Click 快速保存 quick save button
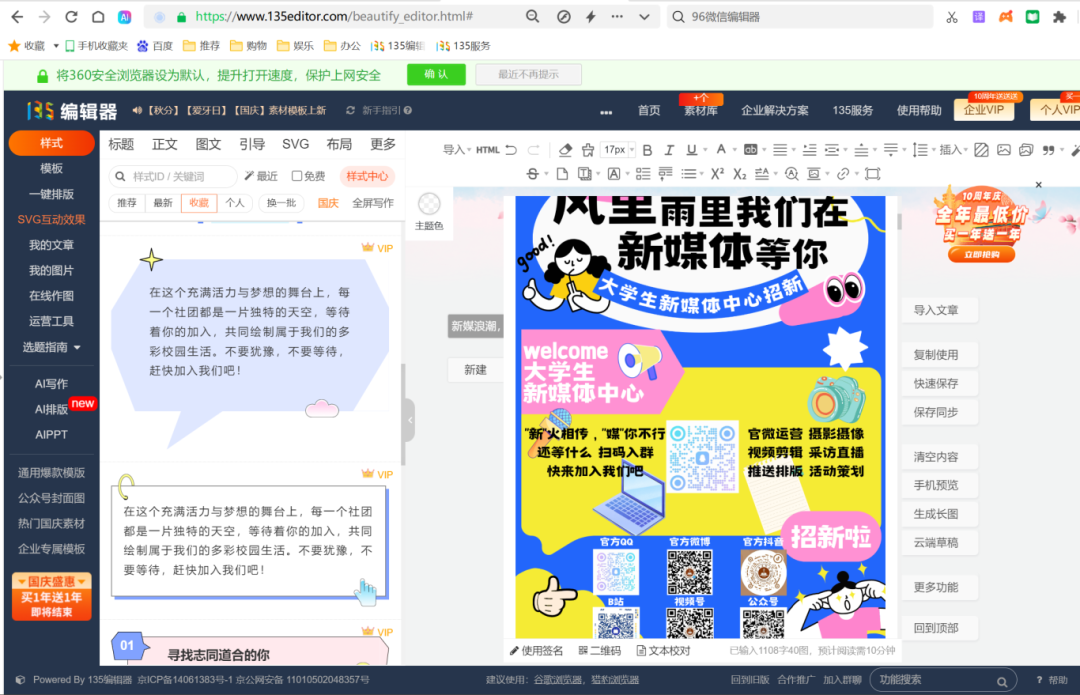The image size is (1080, 695). coord(935,383)
